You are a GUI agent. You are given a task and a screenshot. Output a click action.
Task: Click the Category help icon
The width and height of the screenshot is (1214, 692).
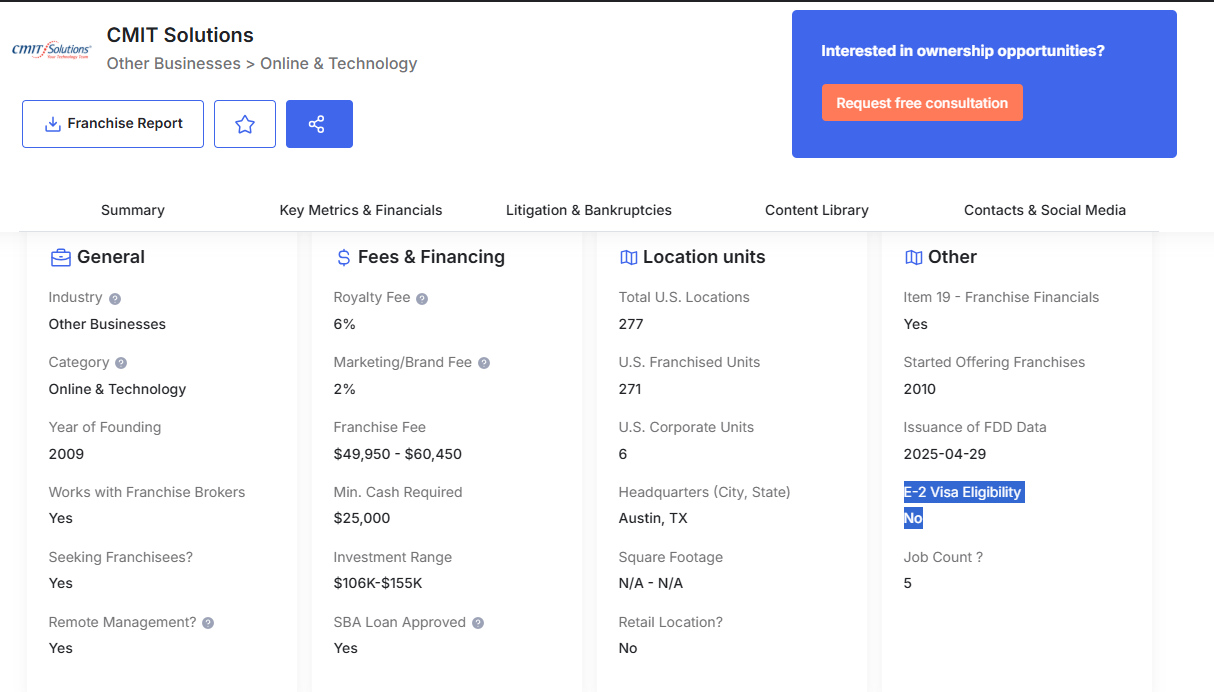(x=121, y=363)
